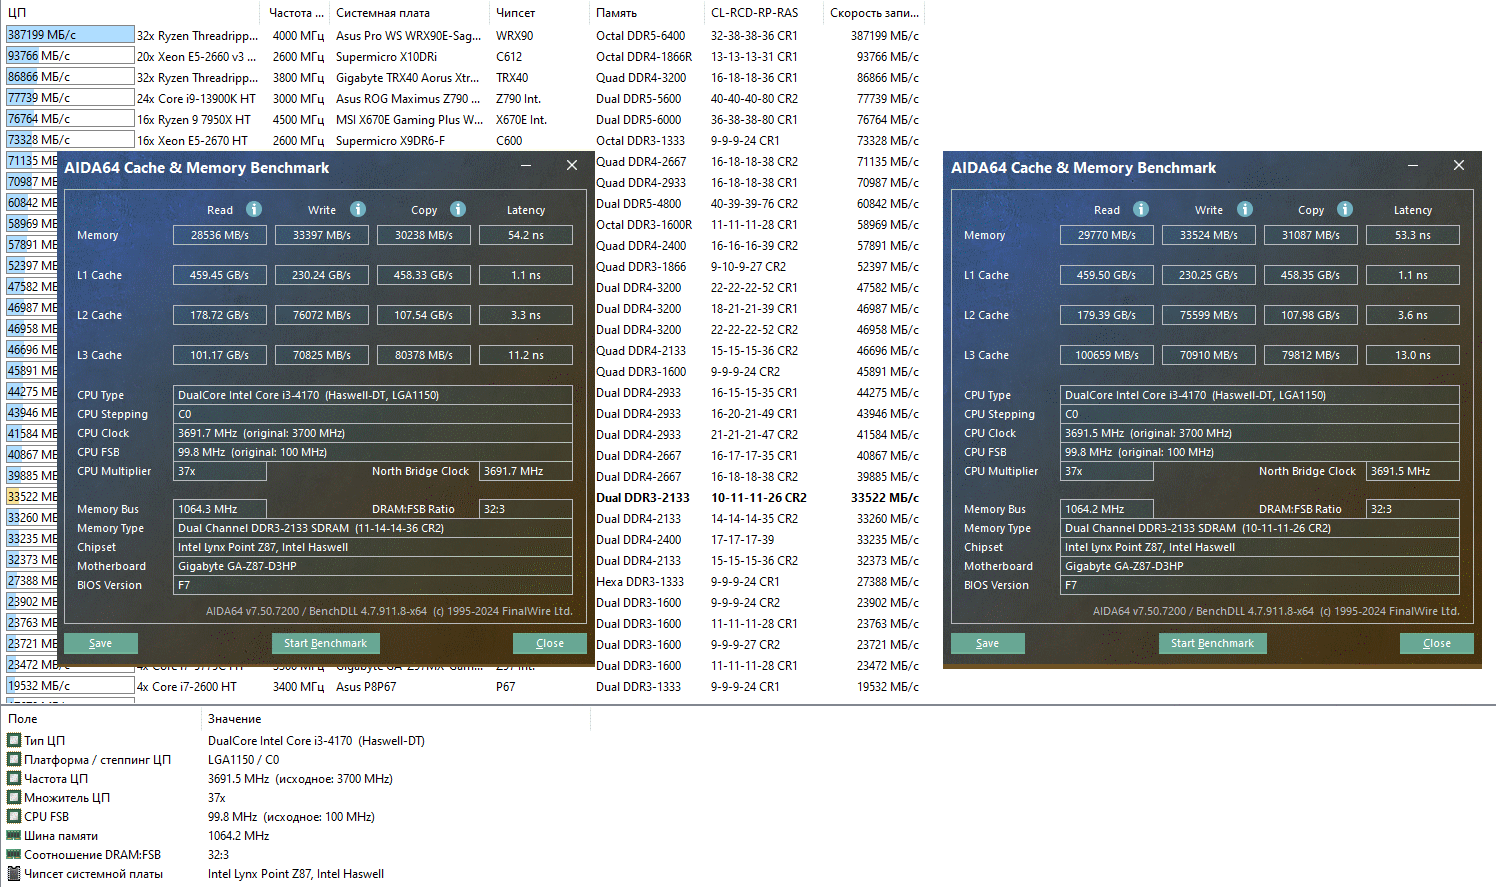Screen dimensions: 1496x887
Task: Sort by the Скорость запи... column header
Action: pos(874,13)
